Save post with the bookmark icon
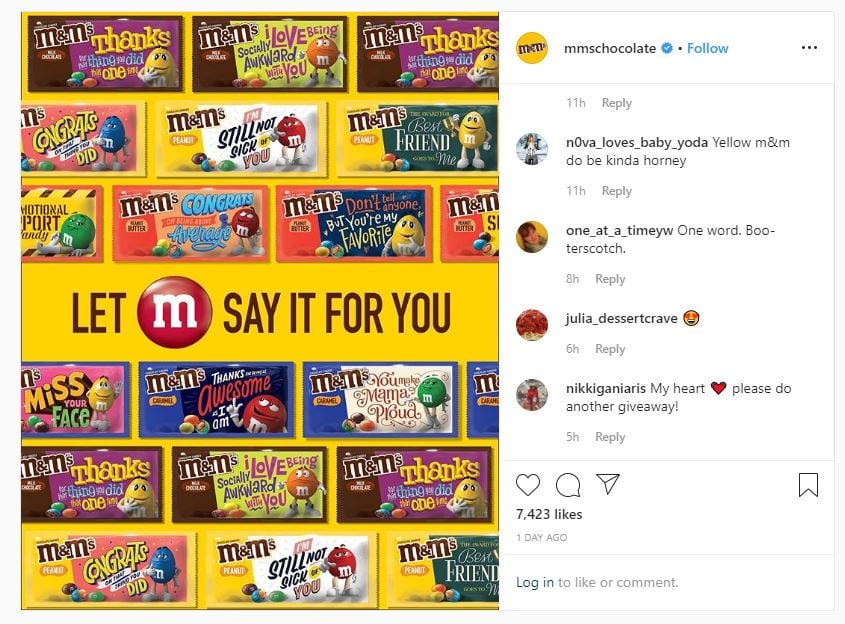845x624 pixels. tap(808, 485)
